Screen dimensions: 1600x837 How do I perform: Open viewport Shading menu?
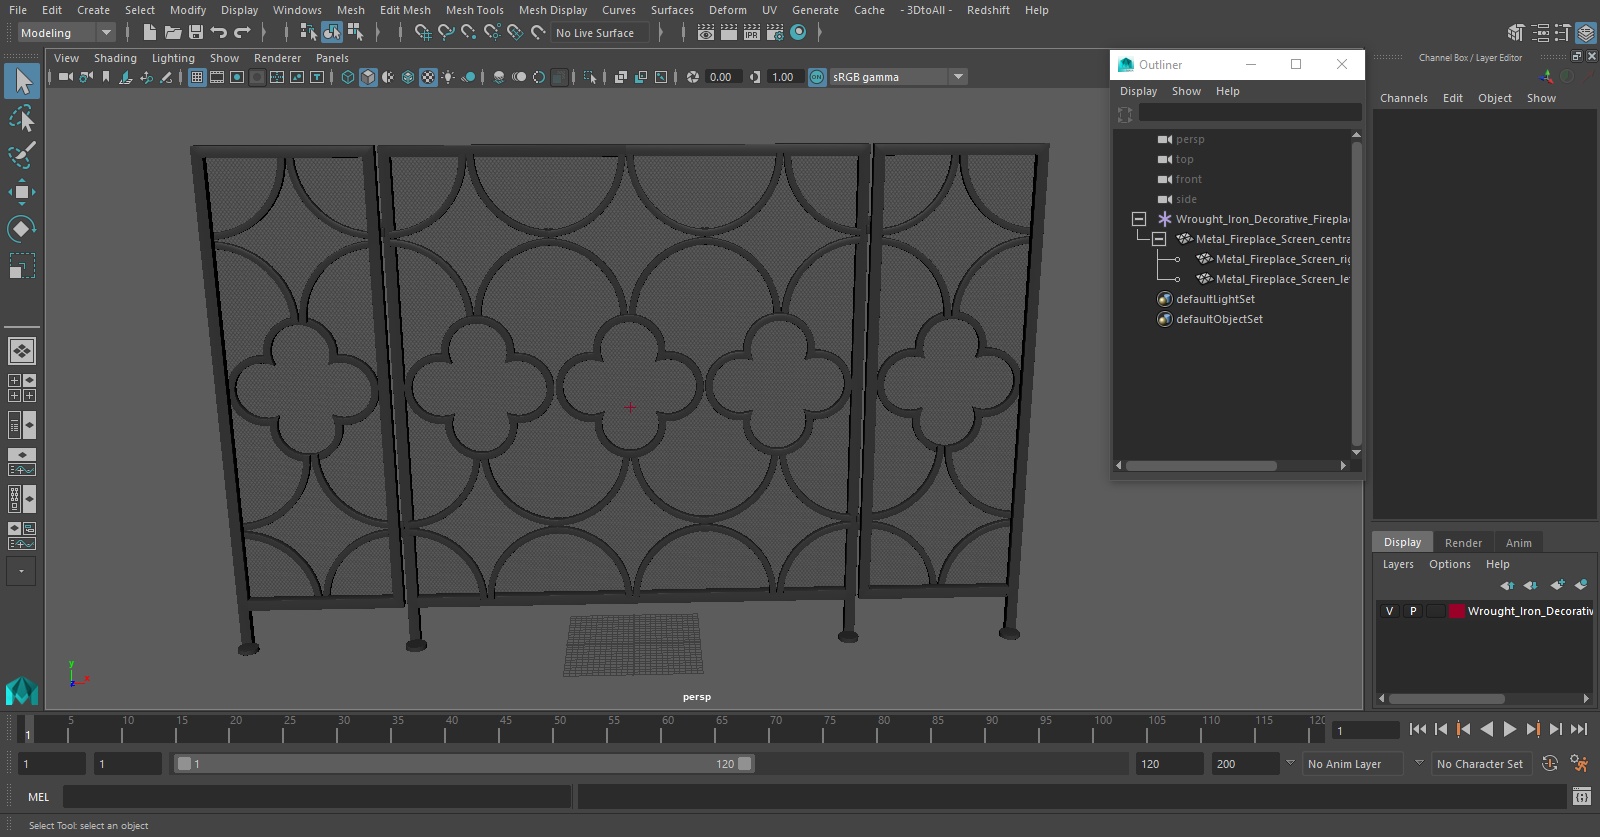(115, 58)
